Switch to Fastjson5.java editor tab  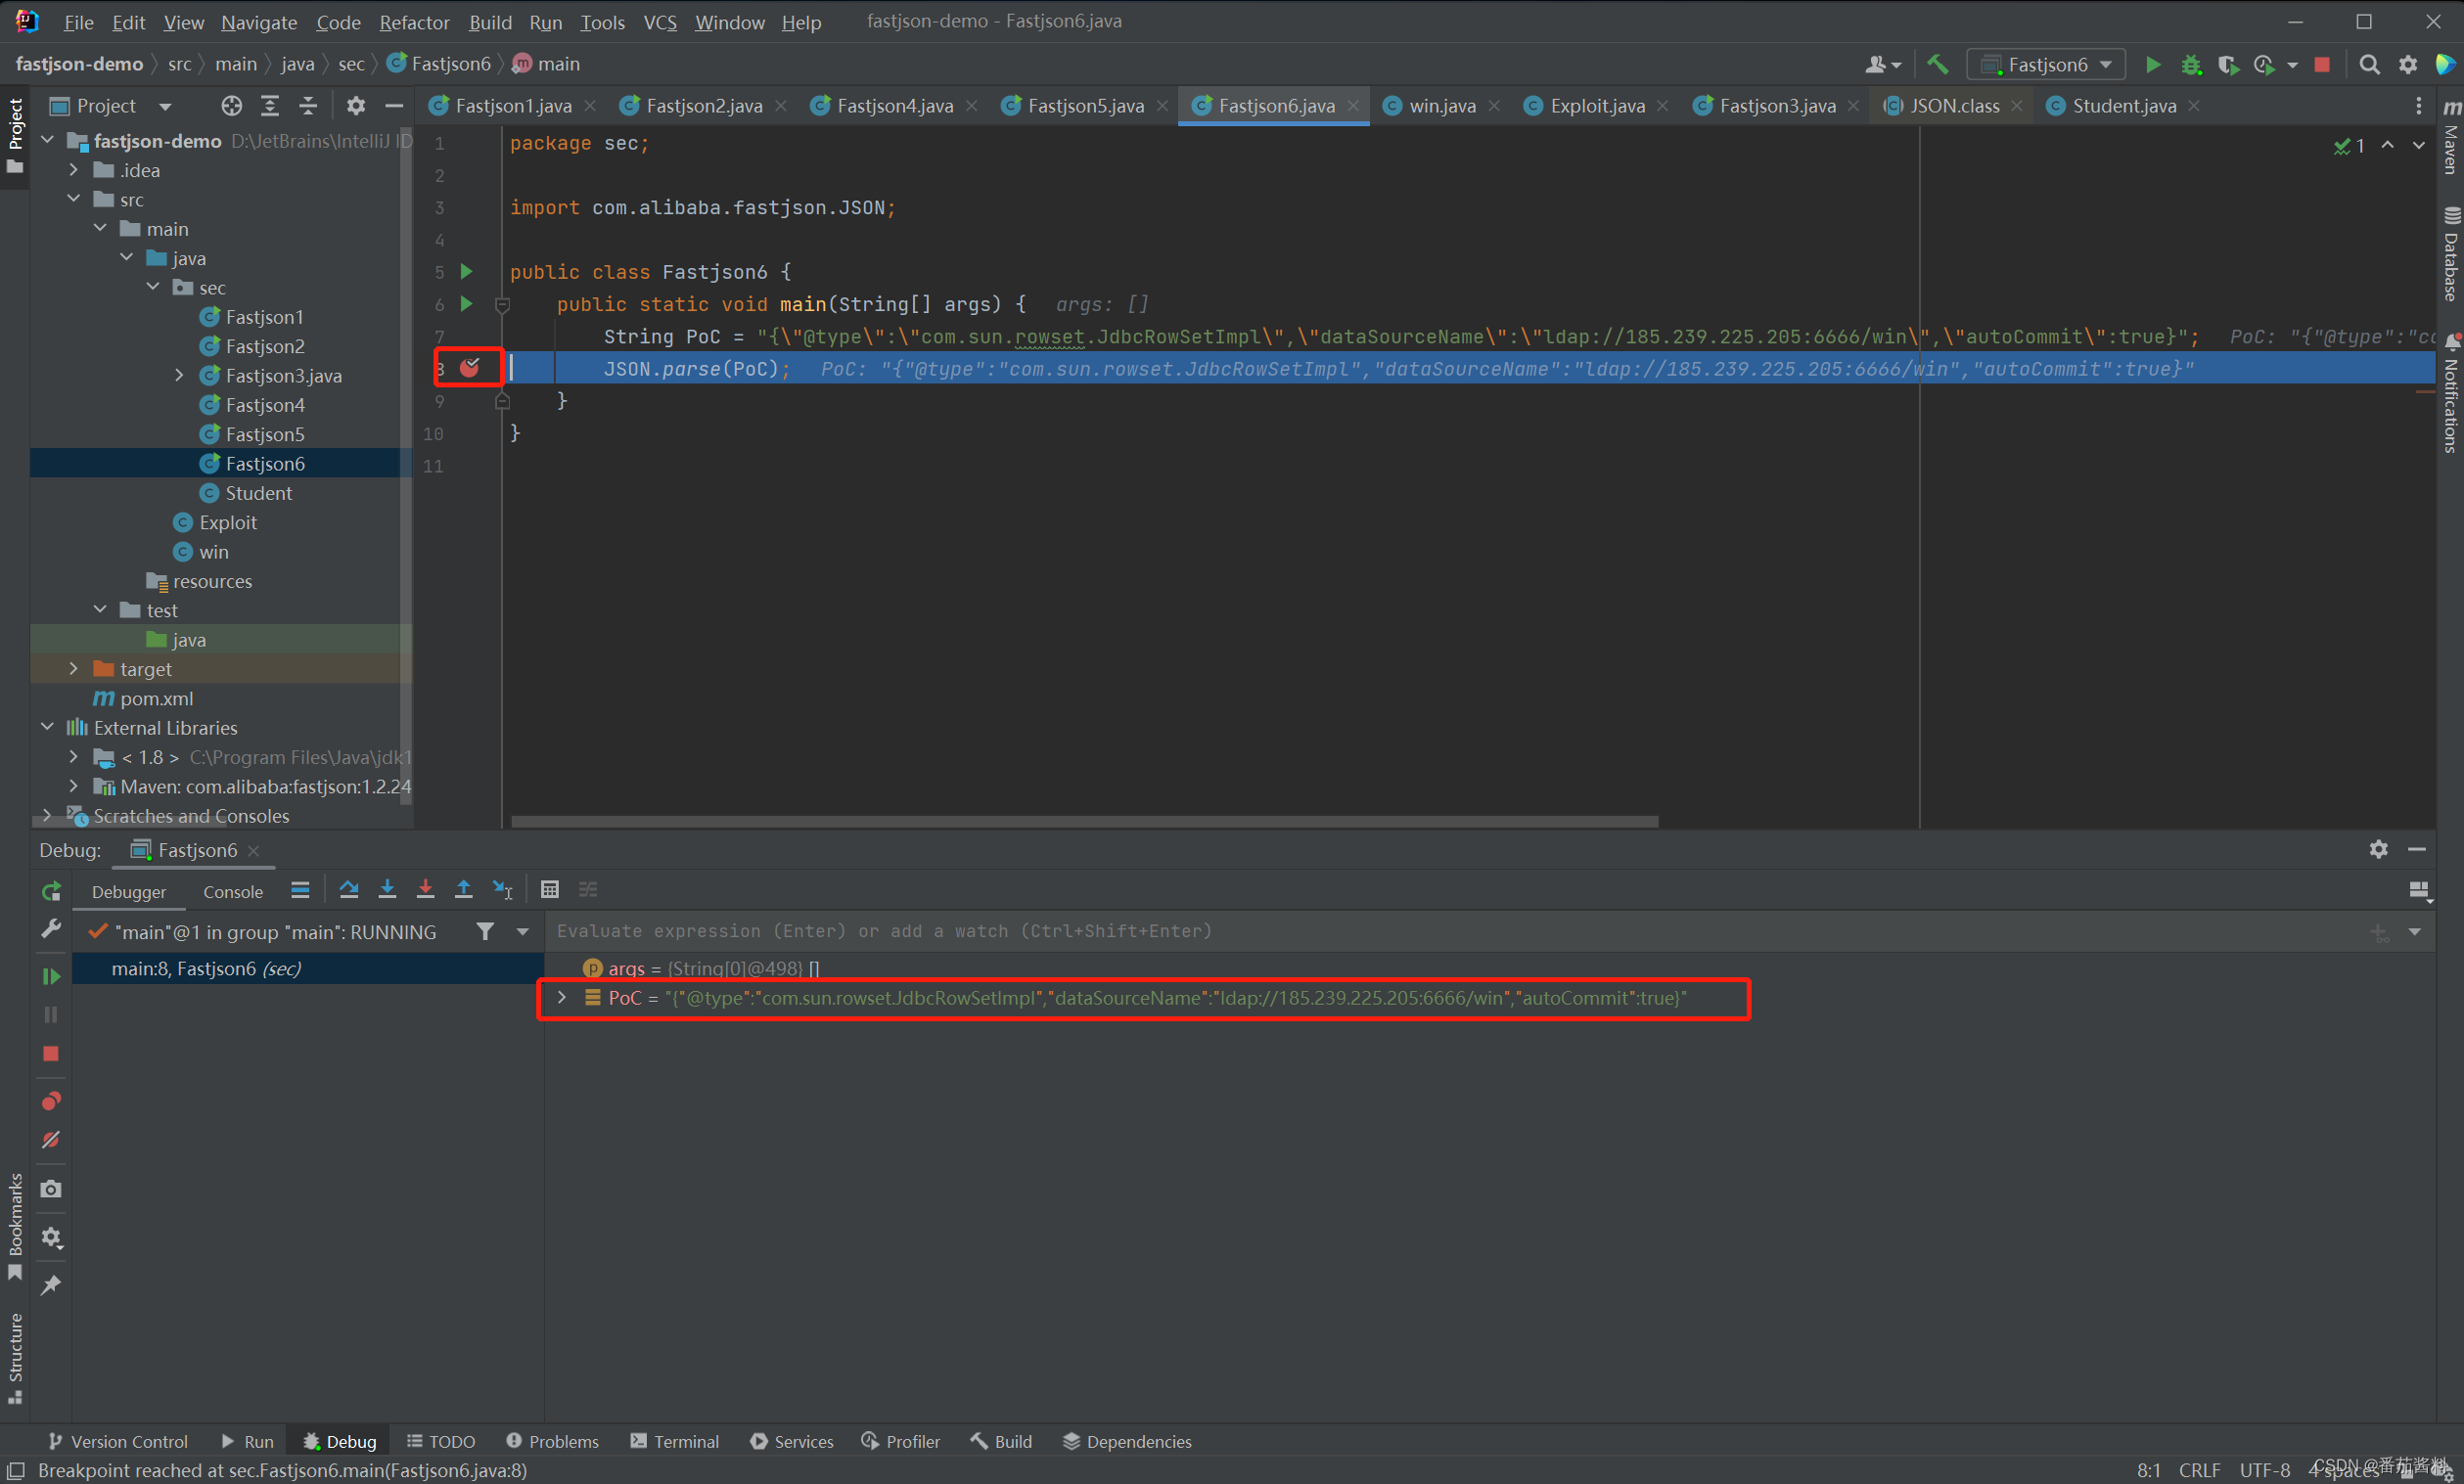pyautogui.click(x=1085, y=105)
